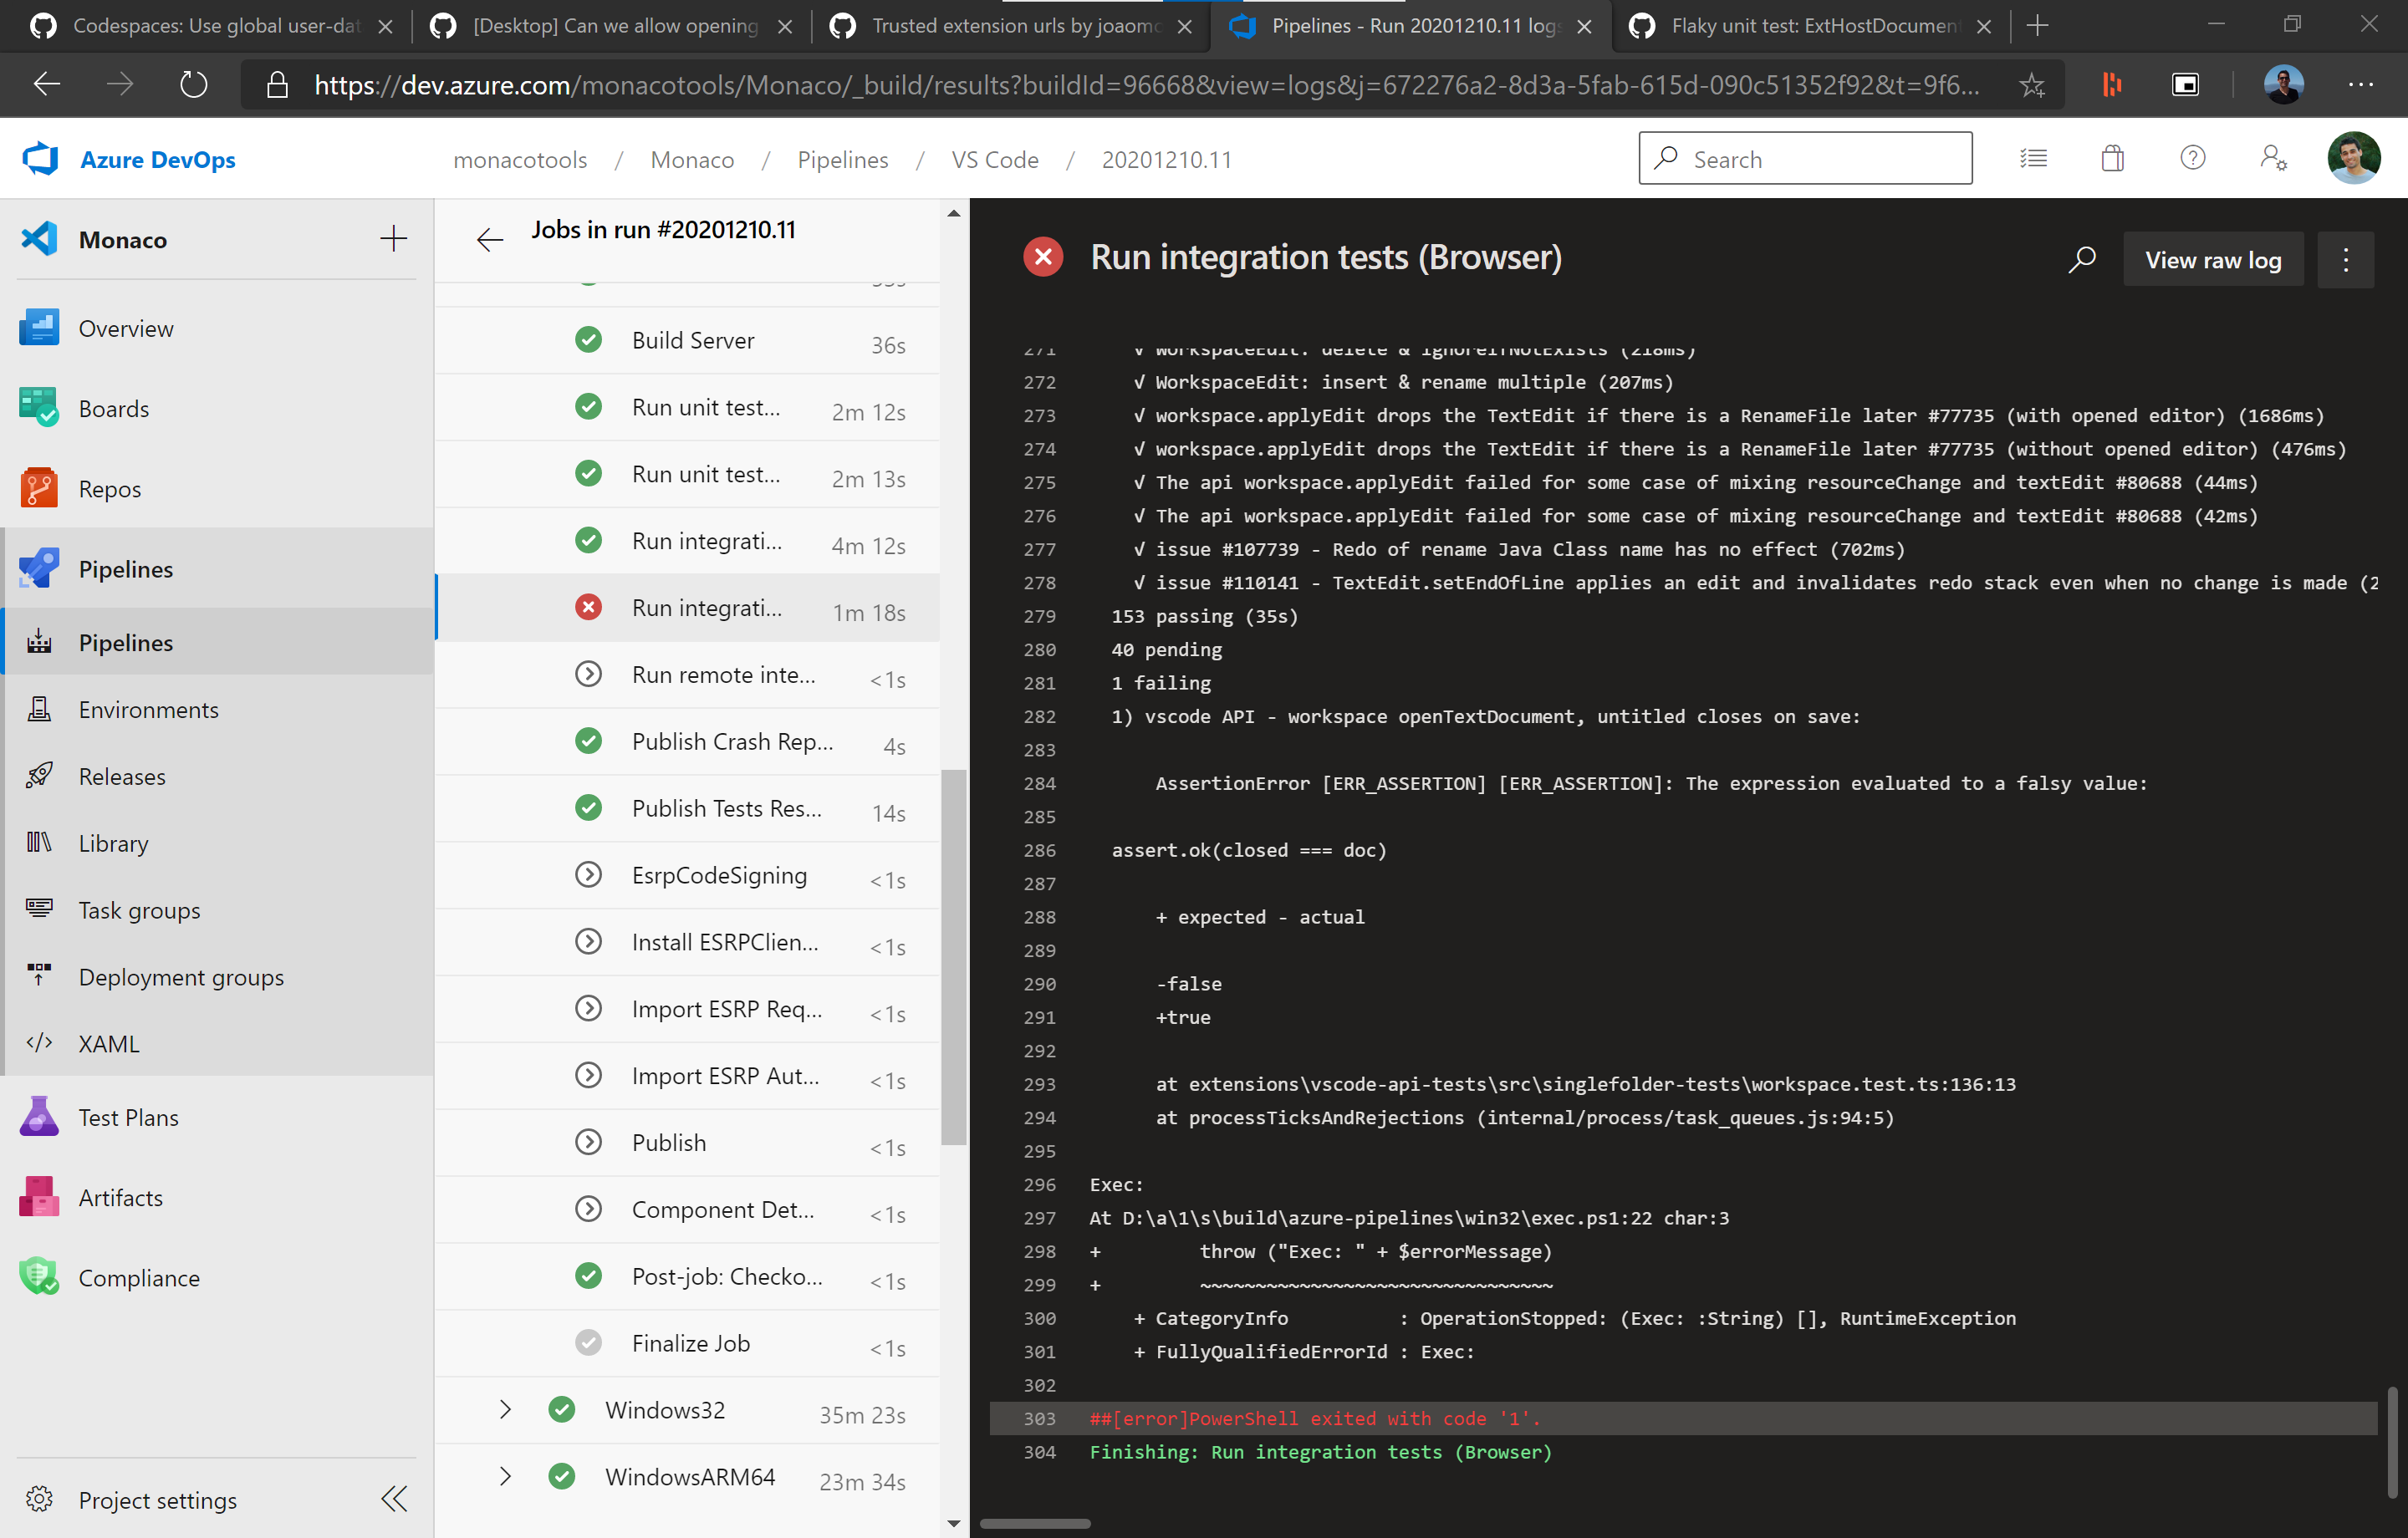This screenshot has height=1538, width=2408.
Task: Open Deployment groups
Action: (181, 977)
